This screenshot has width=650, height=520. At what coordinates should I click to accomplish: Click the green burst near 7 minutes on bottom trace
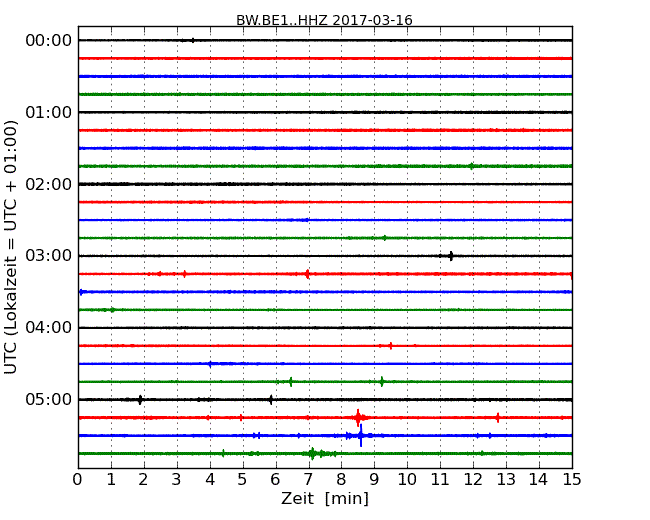pos(313,453)
